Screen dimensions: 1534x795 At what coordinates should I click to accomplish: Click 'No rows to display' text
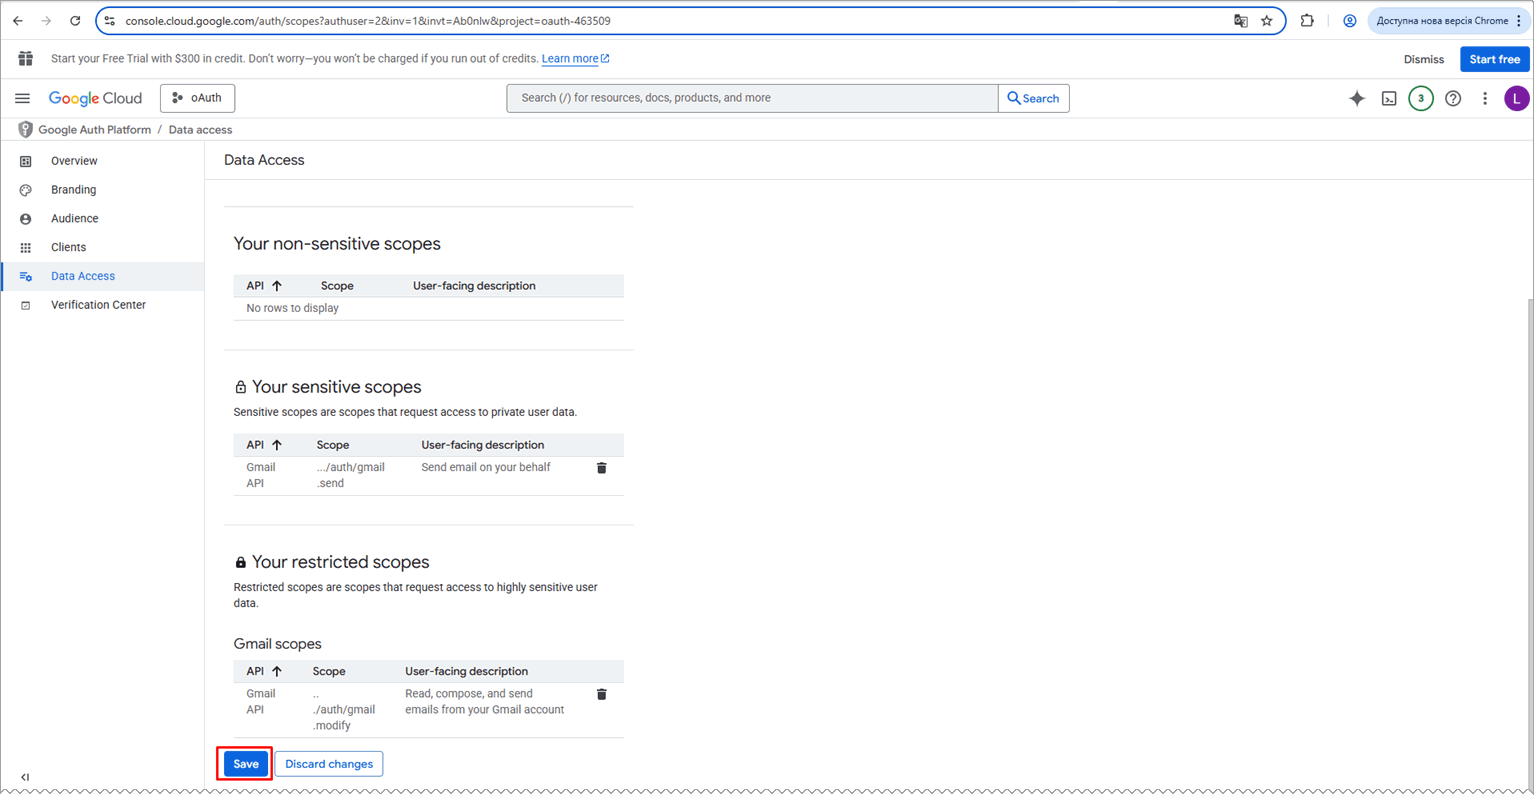coord(292,308)
